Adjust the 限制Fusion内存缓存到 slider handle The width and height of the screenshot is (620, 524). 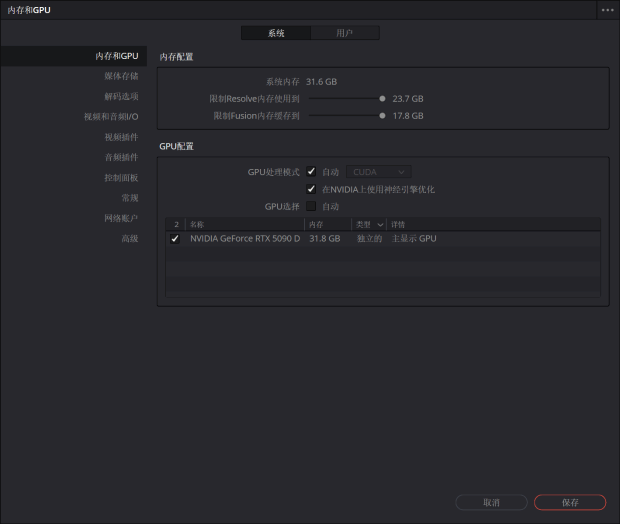(382, 116)
